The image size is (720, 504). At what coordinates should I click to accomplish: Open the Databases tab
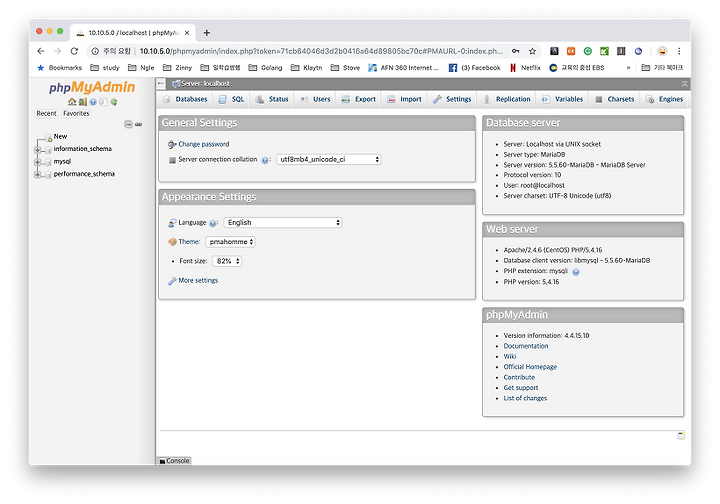[x=186, y=99]
